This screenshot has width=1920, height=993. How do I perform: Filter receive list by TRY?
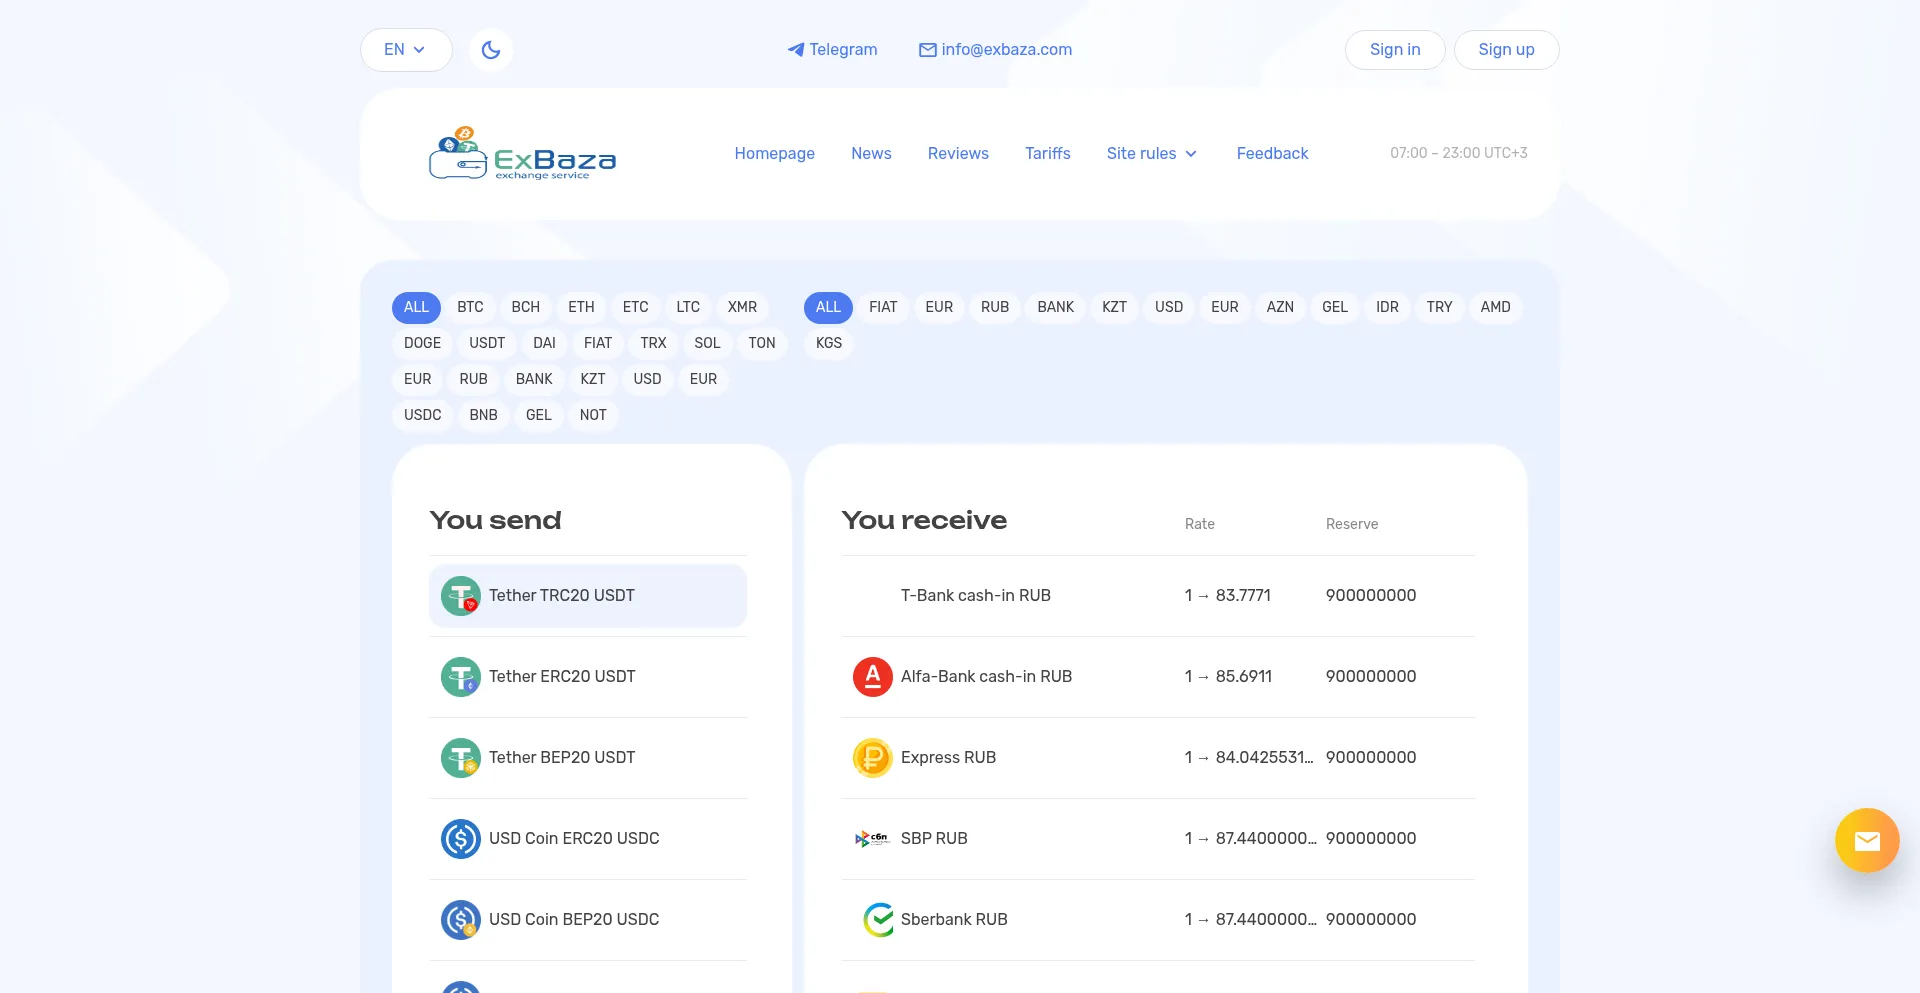pos(1439,307)
